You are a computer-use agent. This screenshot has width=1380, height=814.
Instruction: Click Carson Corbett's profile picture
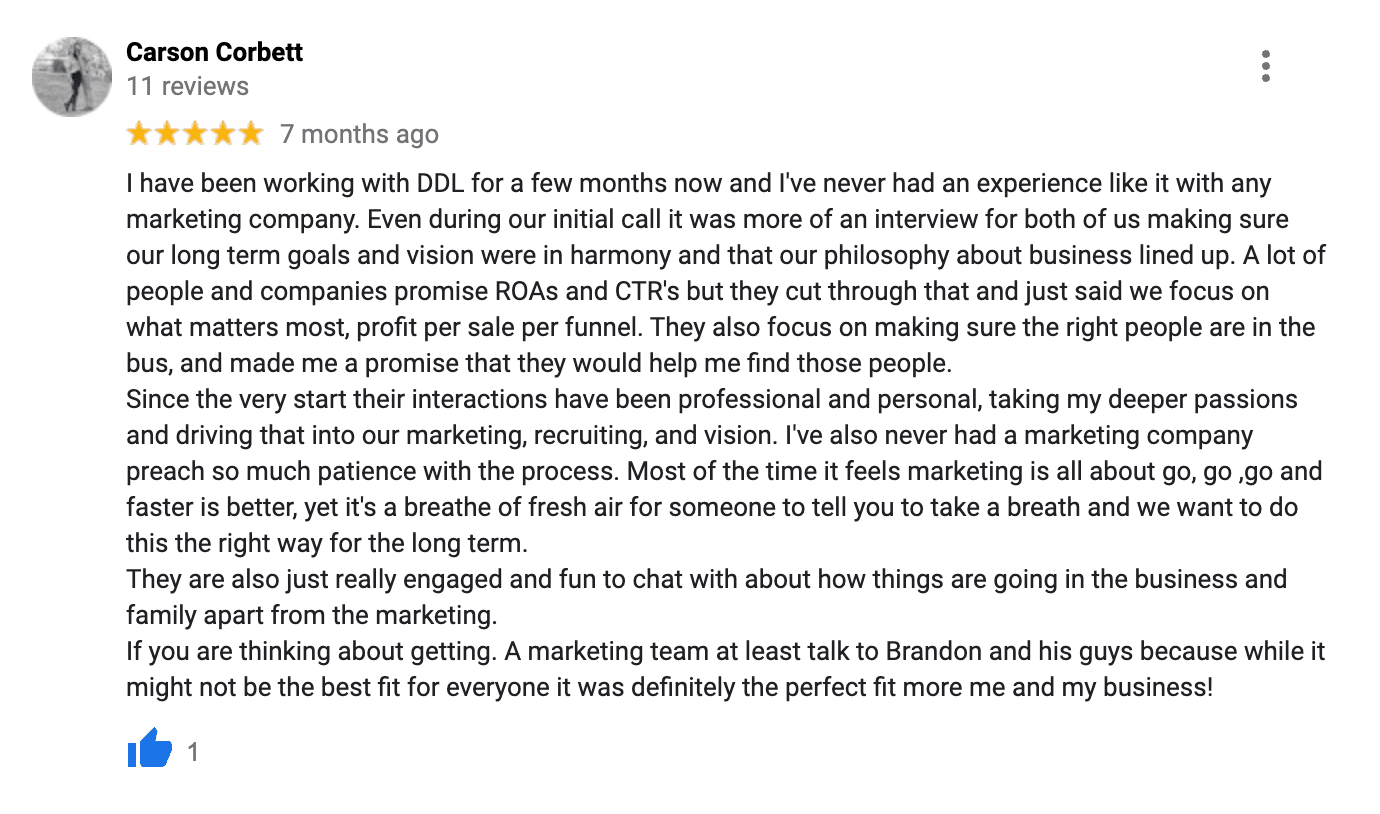coord(72,77)
